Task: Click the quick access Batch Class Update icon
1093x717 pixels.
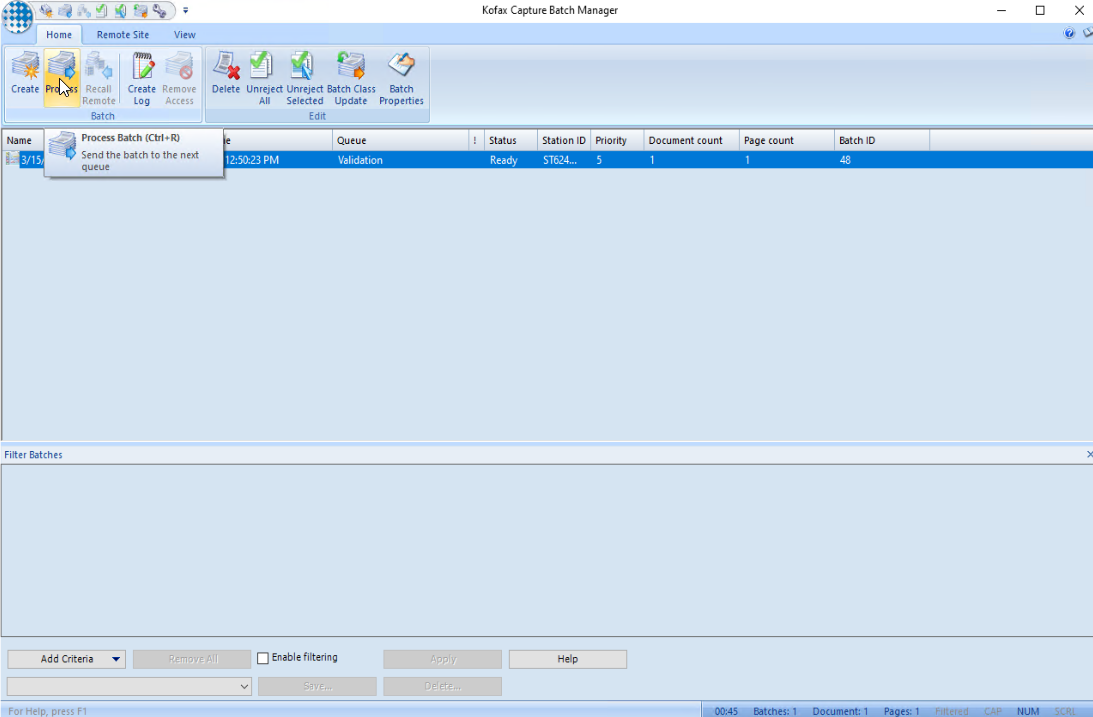Action: pos(140,10)
